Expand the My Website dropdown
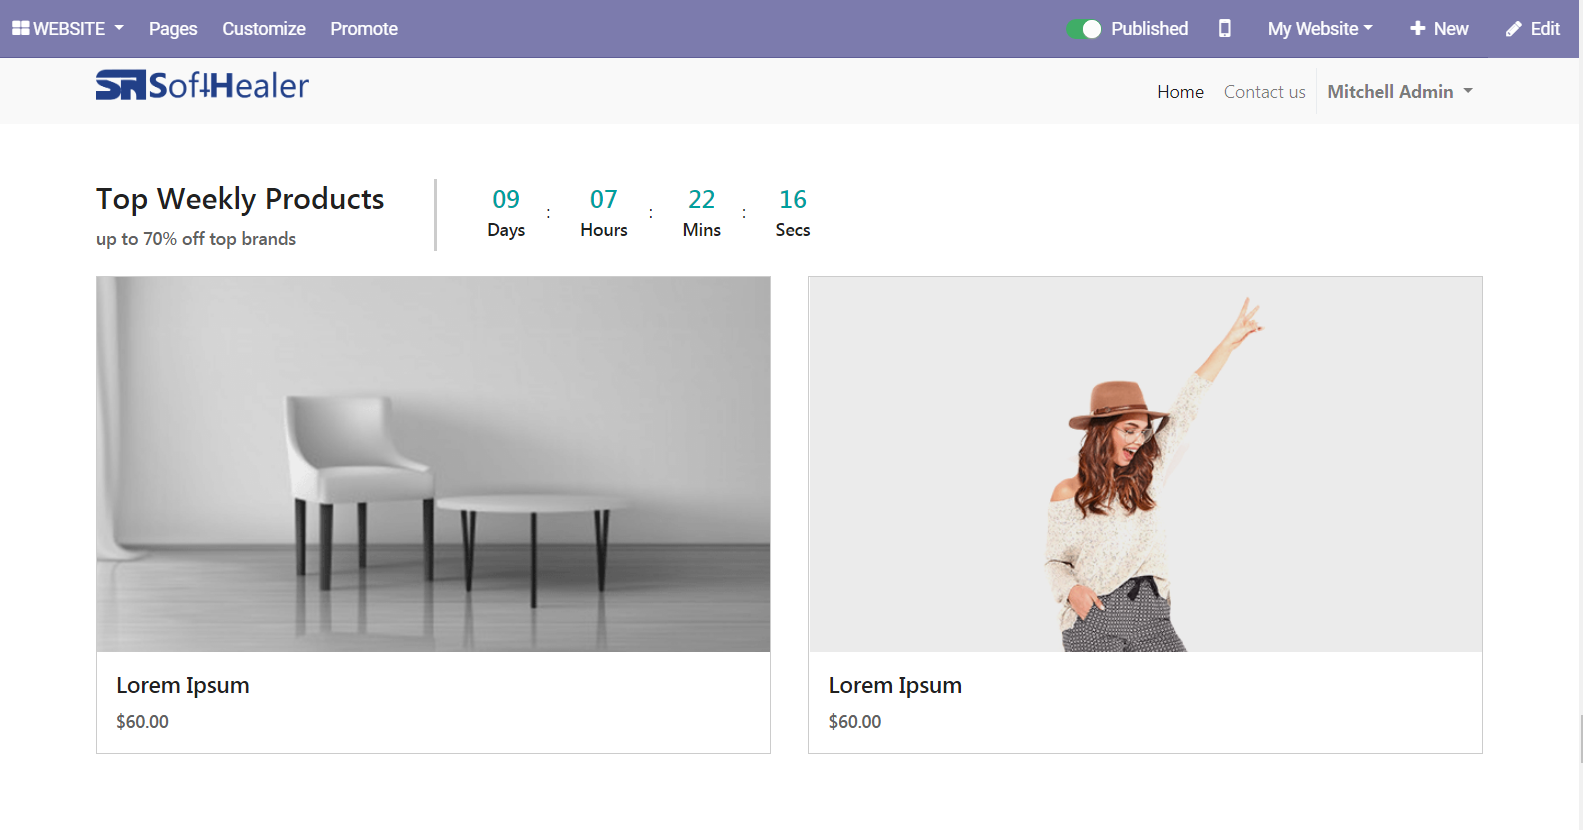This screenshot has width=1583, height=830. pyautogui.click(x=1320, y=29)
